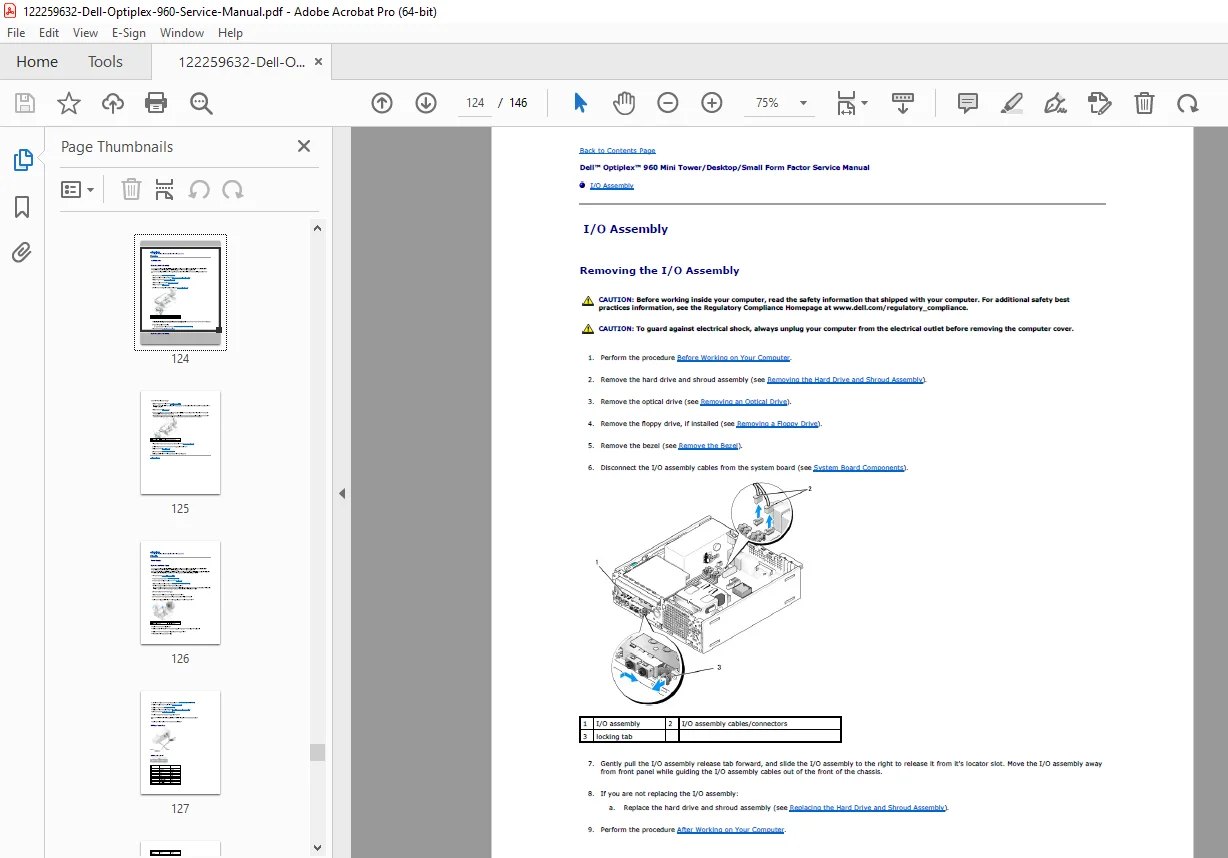Screen dimensions: 1228x858
Task: Delete the selected thumbnail in the thumbnails panel
Action: click(131, 190)
